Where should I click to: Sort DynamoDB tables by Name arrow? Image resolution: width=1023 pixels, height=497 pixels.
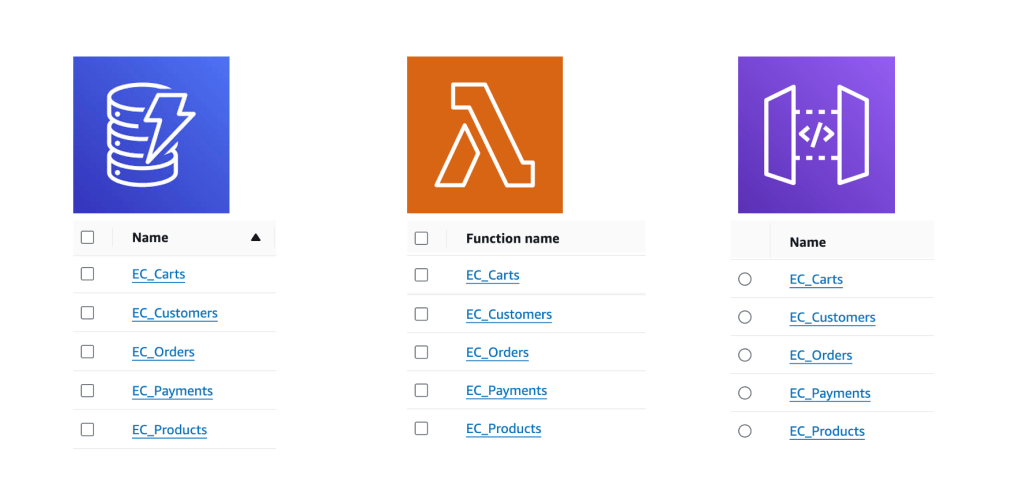coord(256,238)
